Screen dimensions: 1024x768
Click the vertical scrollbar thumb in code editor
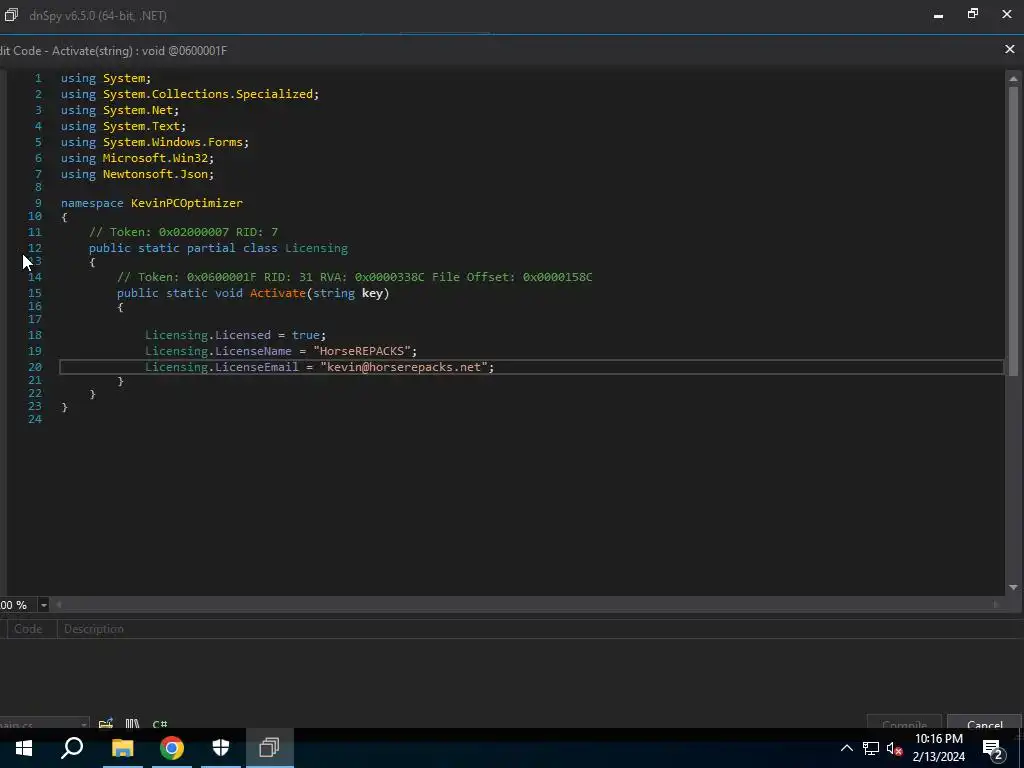click(1013, 231)
